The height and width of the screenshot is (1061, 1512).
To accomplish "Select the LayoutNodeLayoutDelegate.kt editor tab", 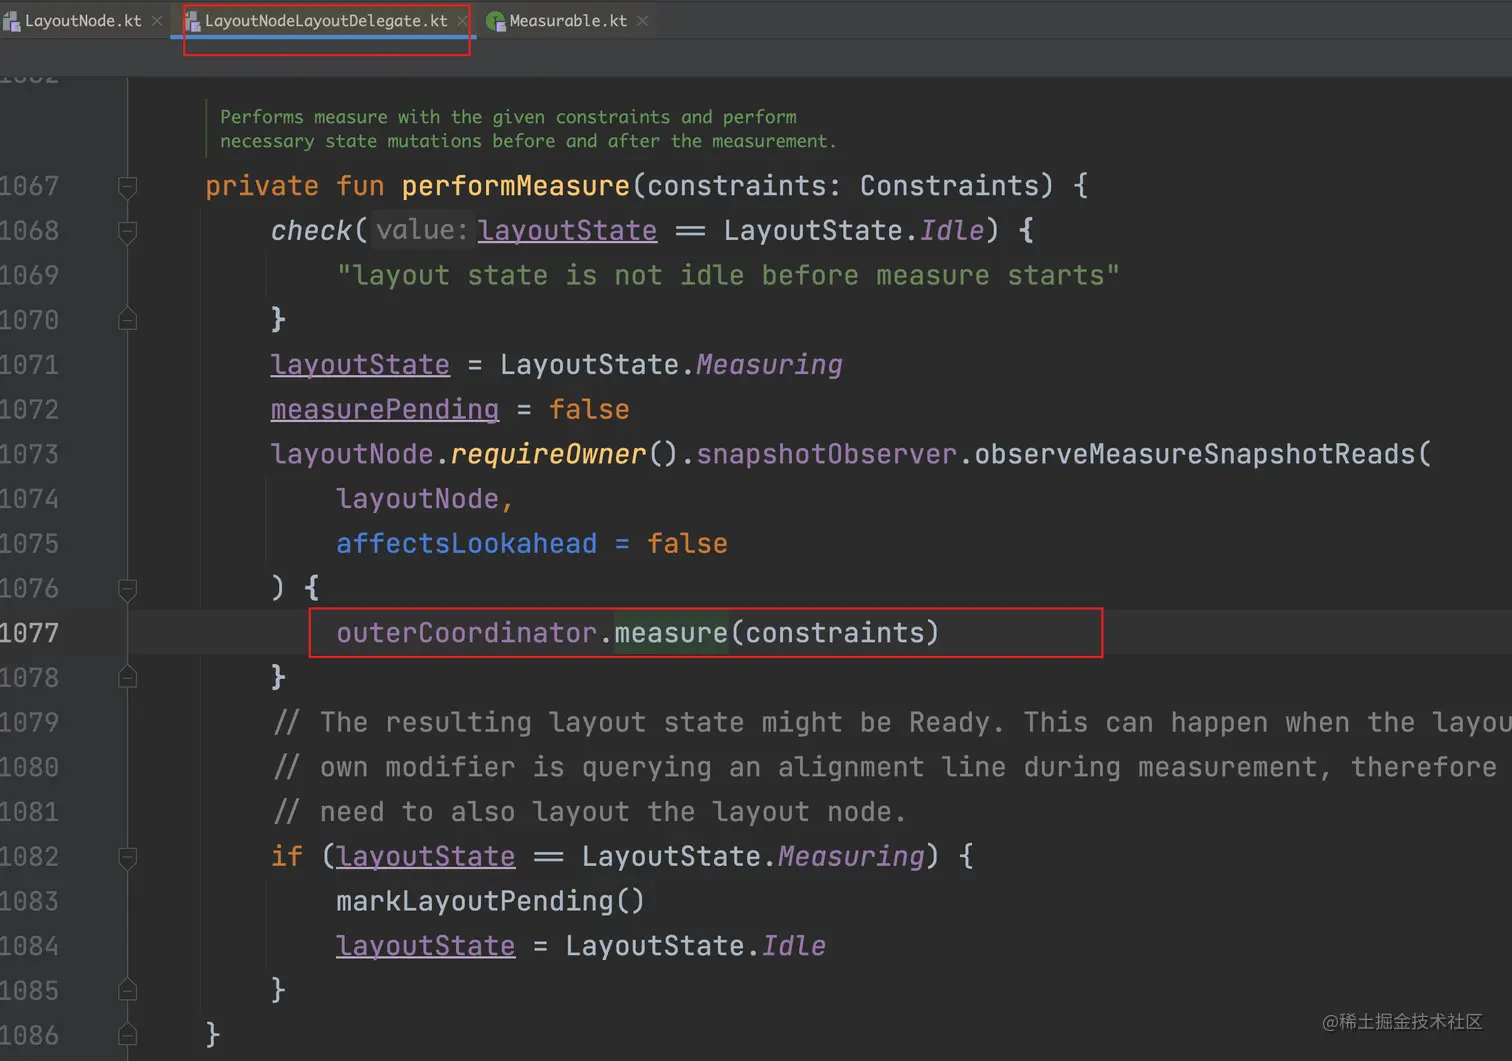I will pyautogui.click(x=326, y=21).
